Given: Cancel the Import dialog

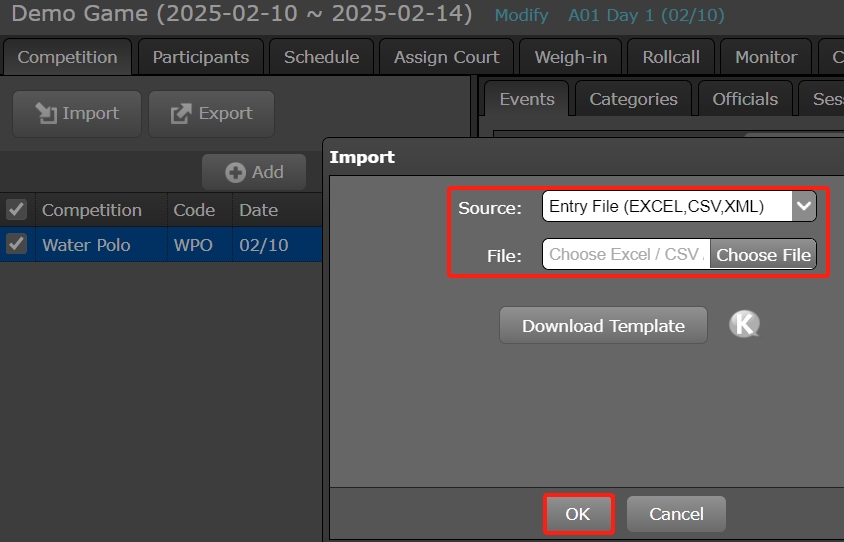Looking at the screenshot, I should 676,514.
